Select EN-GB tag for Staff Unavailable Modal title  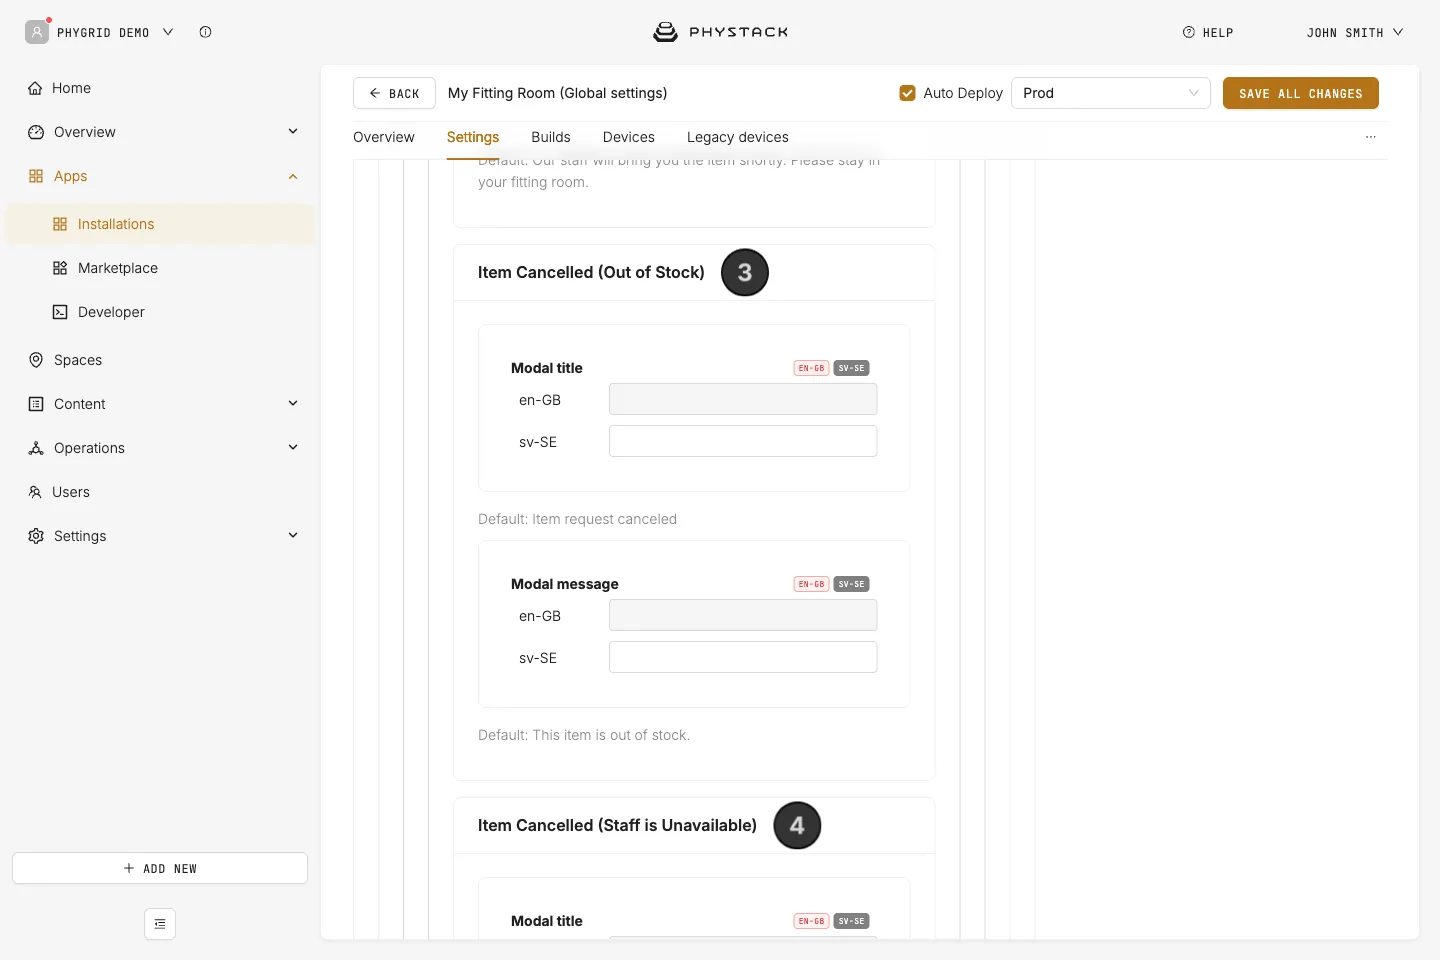point(811,921)
